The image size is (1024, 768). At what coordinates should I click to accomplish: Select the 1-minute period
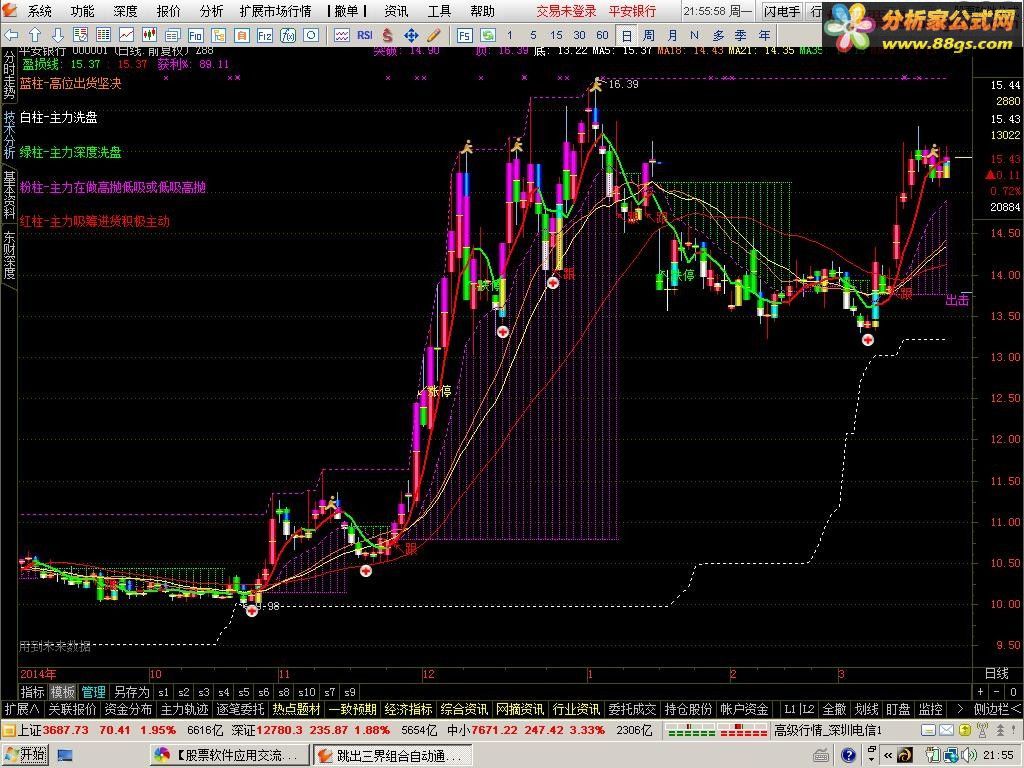coord(510,35)
